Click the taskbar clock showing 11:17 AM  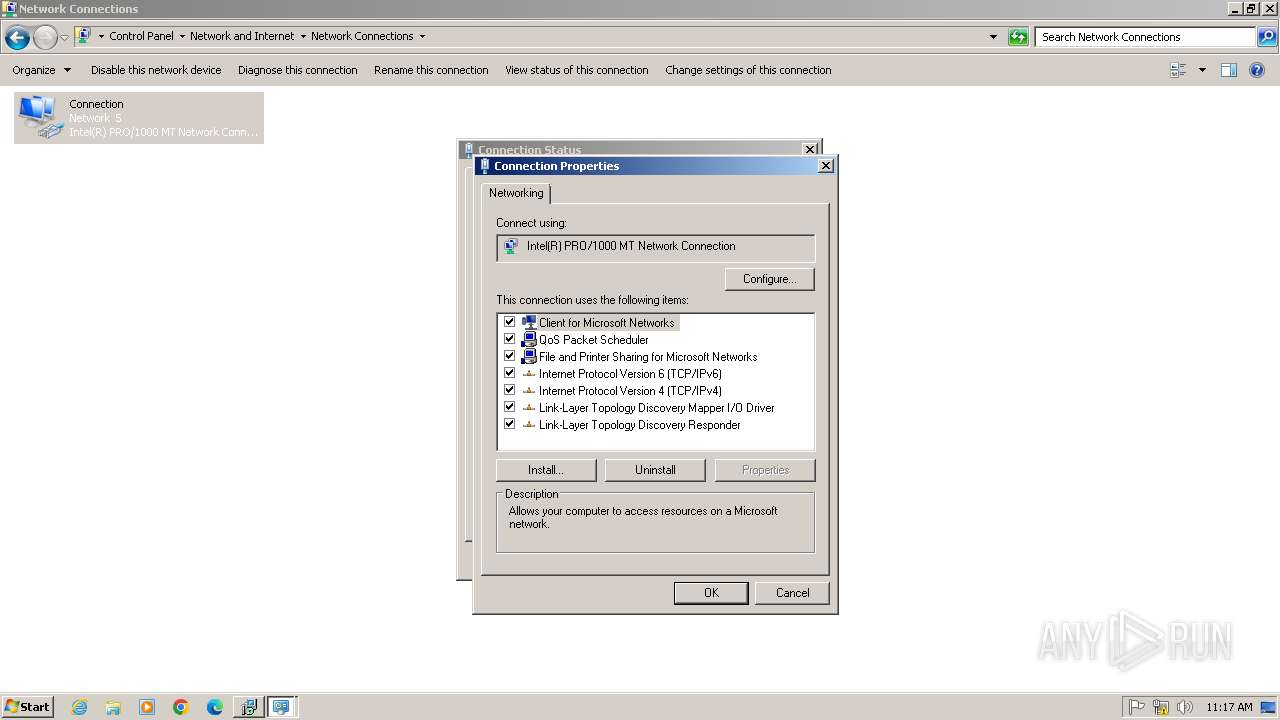(x=1229, y=707)
